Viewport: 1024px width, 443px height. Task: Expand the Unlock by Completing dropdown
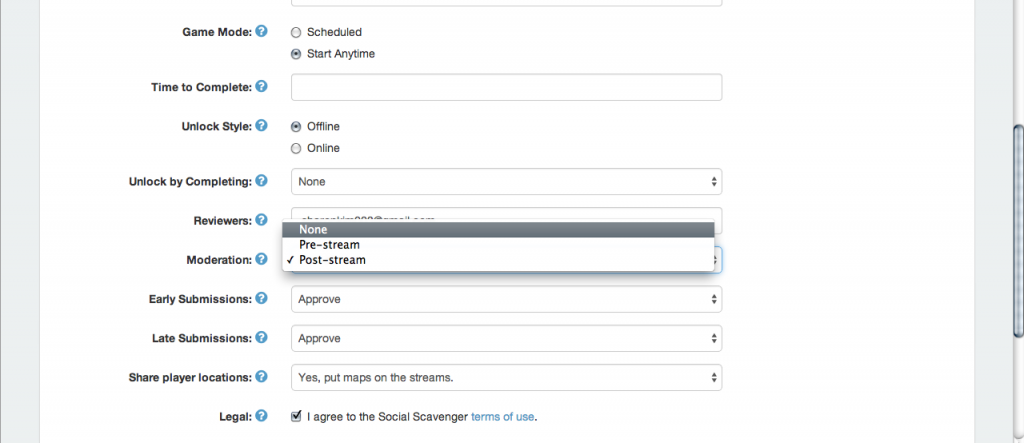[506, 182]
